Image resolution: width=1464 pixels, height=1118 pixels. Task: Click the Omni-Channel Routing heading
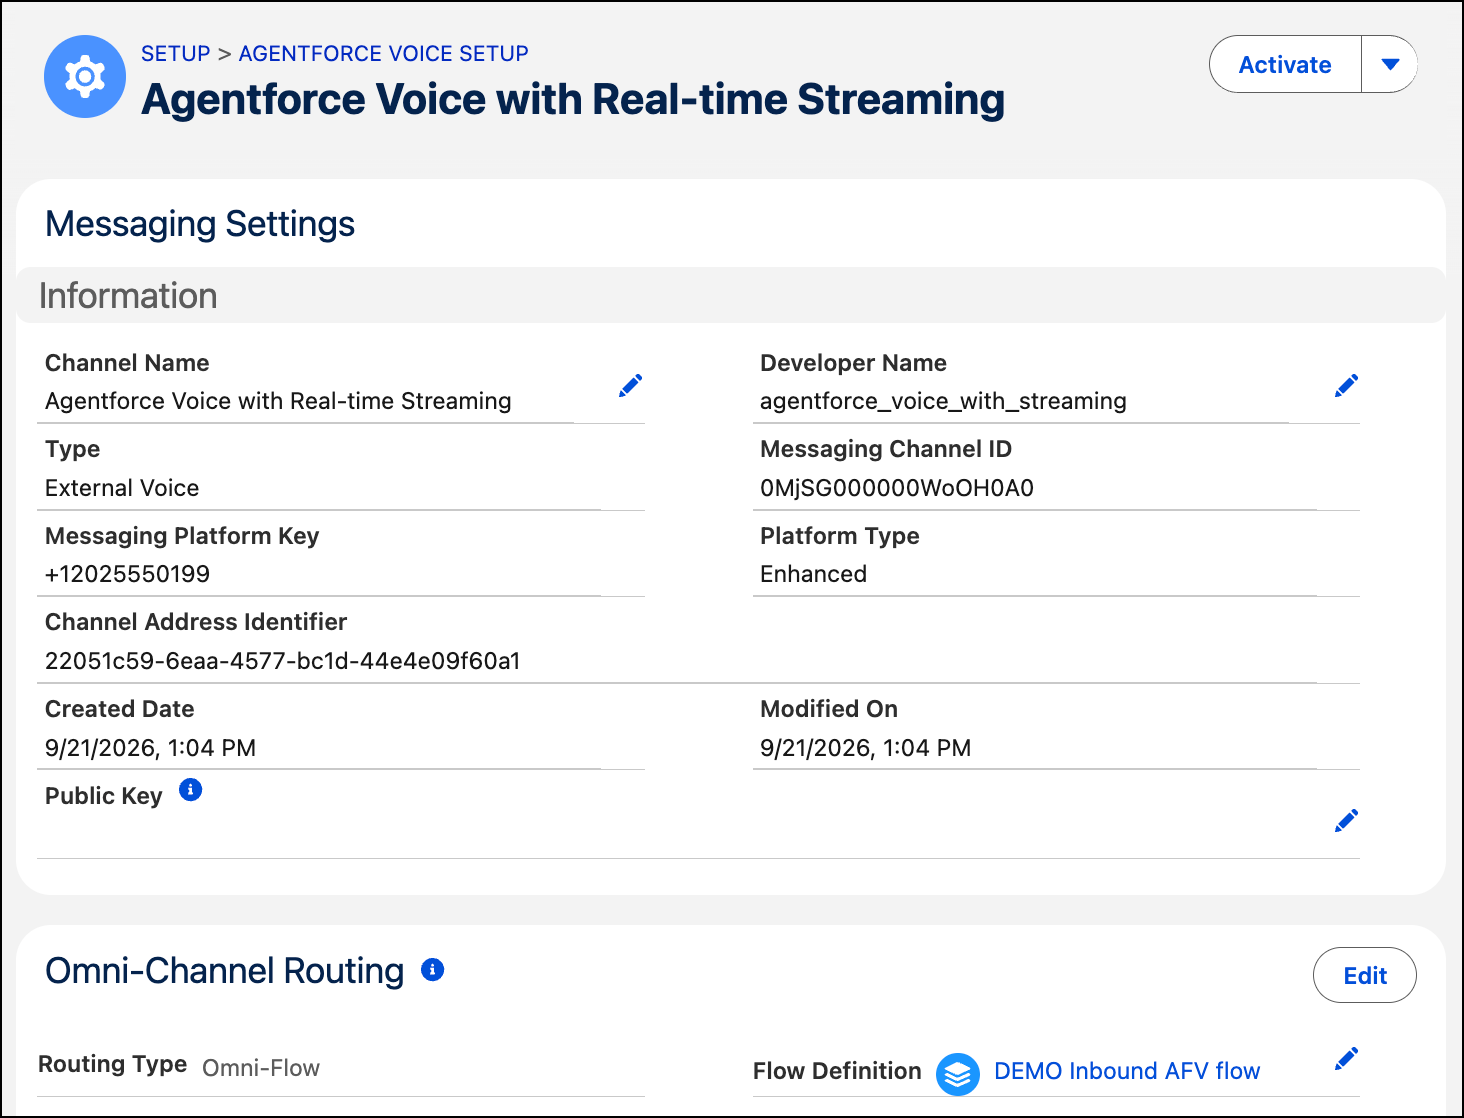(x=225, y=971)
